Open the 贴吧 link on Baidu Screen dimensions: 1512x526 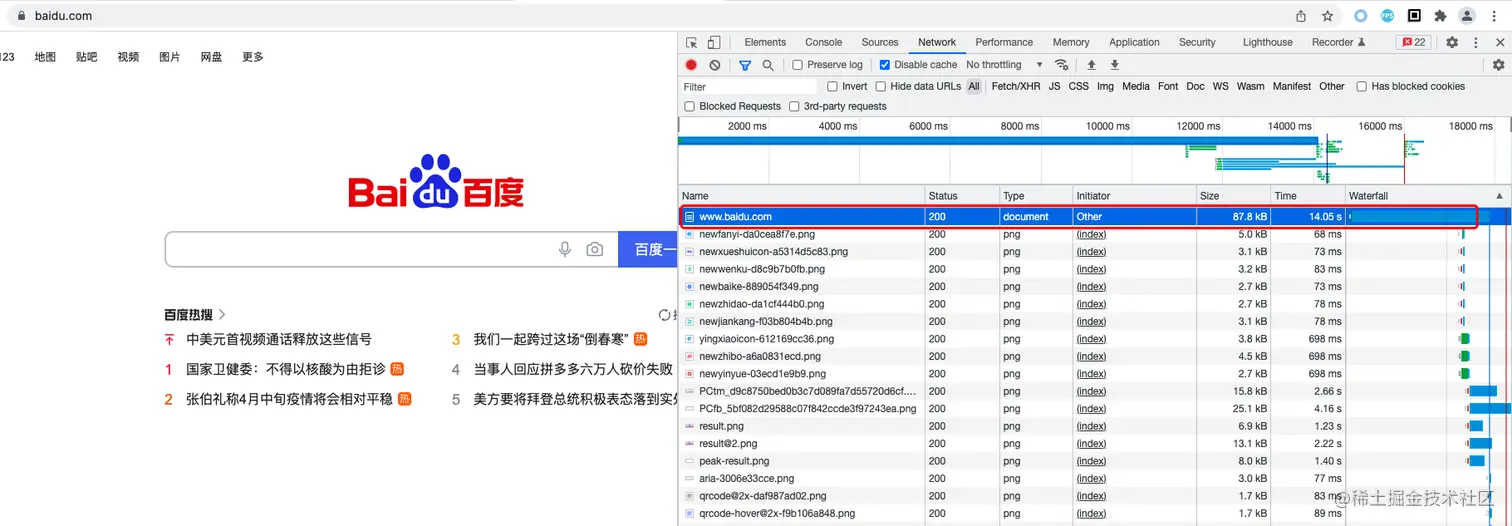point(87,57)
